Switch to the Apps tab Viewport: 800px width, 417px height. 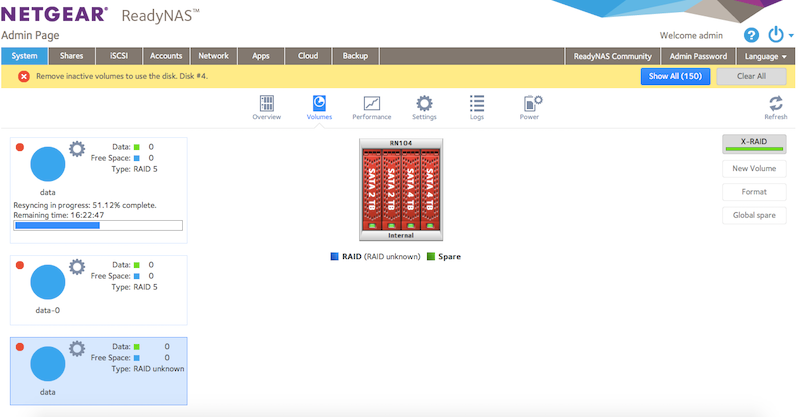[x=261, y=56]
